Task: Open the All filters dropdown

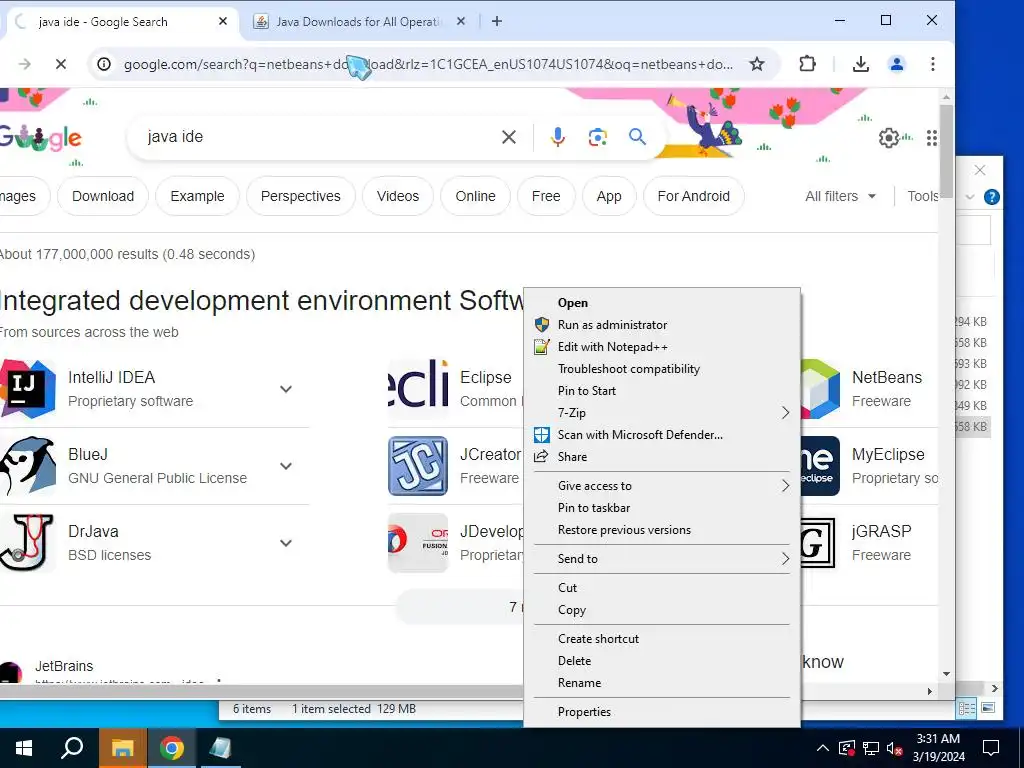Action: pyautogui.click(x=840, y=196)
